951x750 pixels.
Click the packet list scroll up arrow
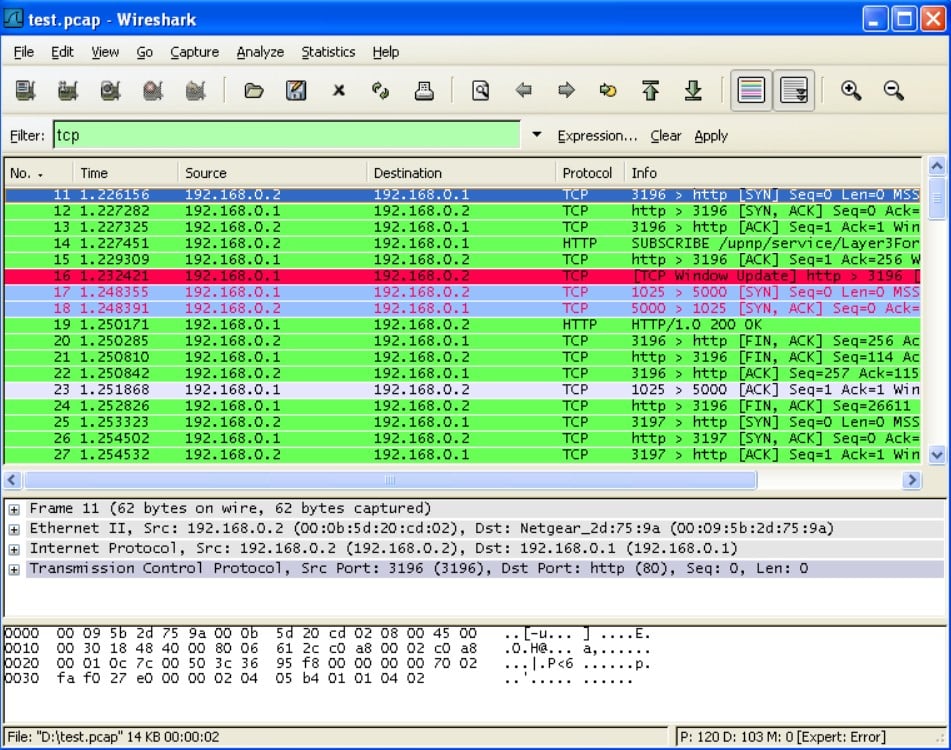click(936, 166)
